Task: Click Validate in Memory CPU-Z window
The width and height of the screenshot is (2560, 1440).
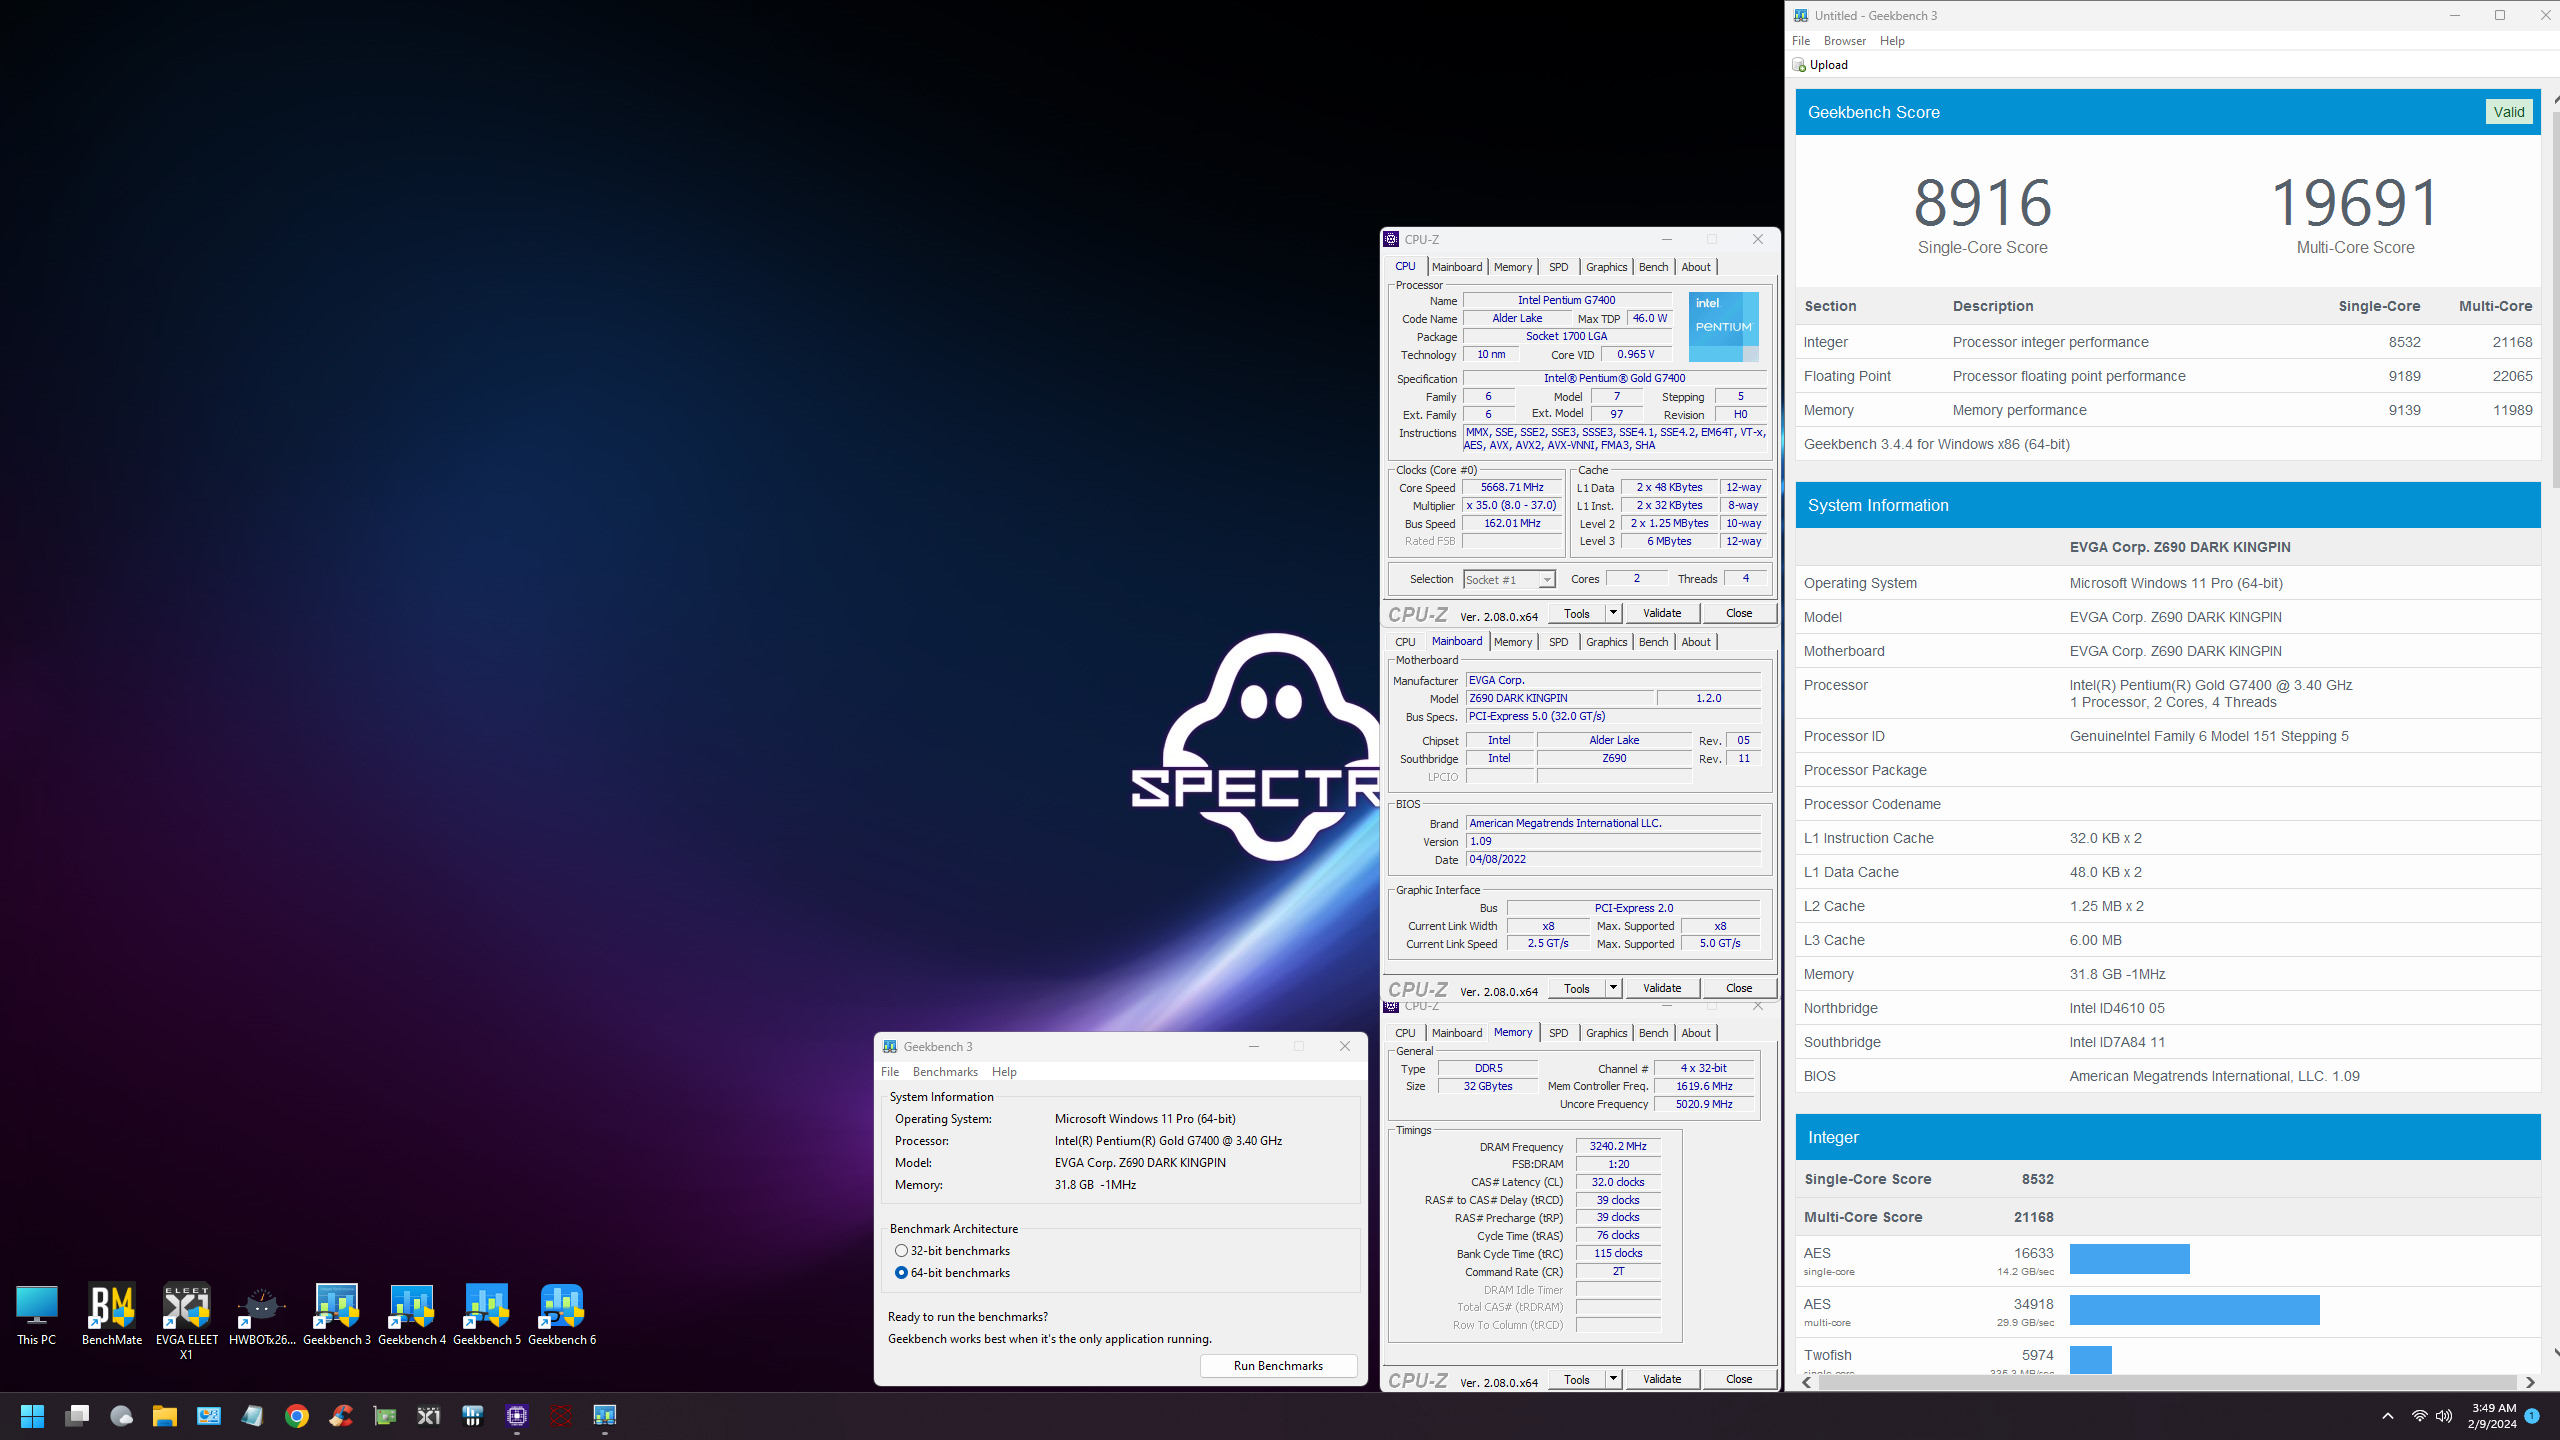Action: [x=1662, y=1379]
